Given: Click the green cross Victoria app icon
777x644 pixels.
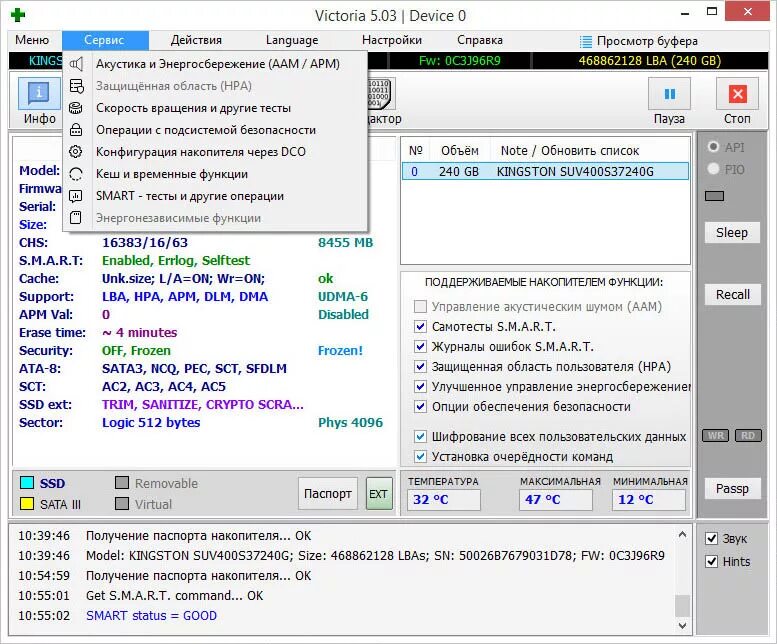Looking at the screenshot, I should coord(18,15).
